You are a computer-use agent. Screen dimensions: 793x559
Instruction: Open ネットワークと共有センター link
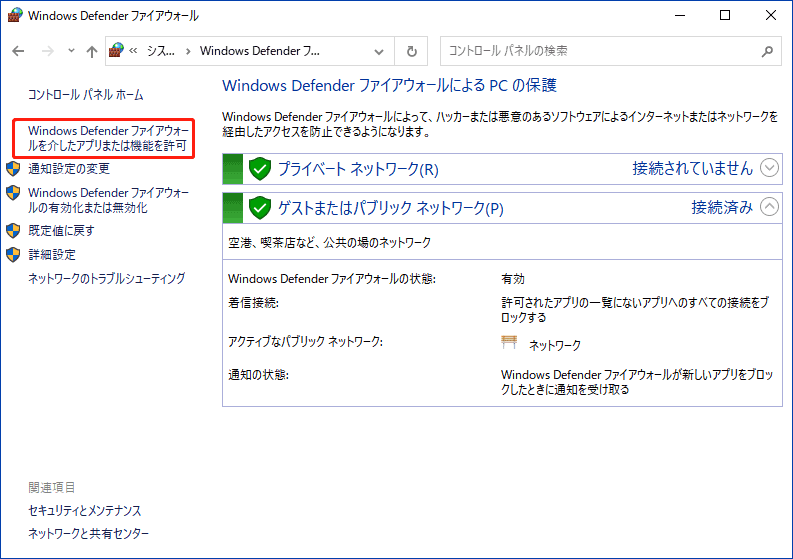88,533
